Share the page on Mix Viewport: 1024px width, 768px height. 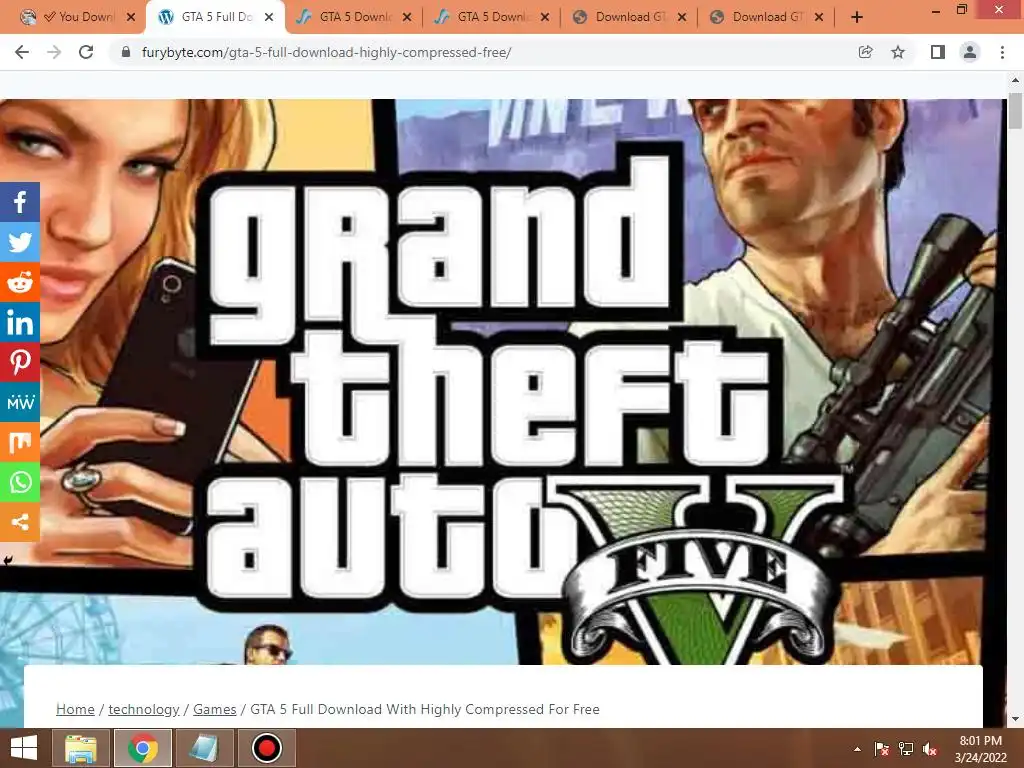point(20,442)
